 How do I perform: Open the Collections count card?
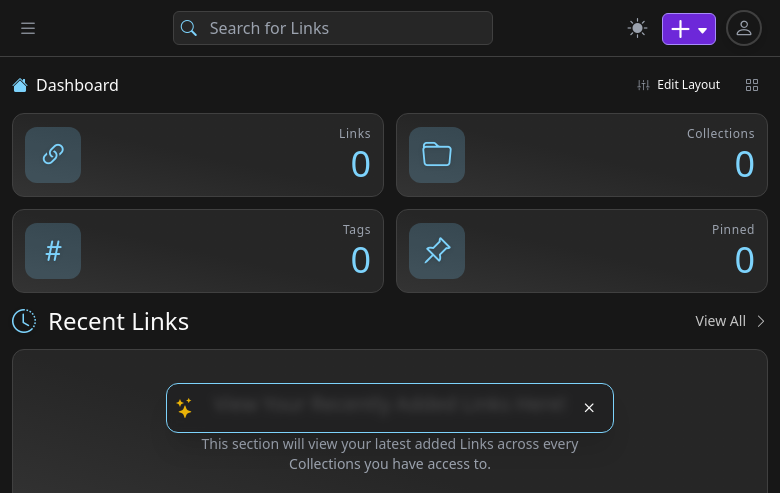pos(582,155)
